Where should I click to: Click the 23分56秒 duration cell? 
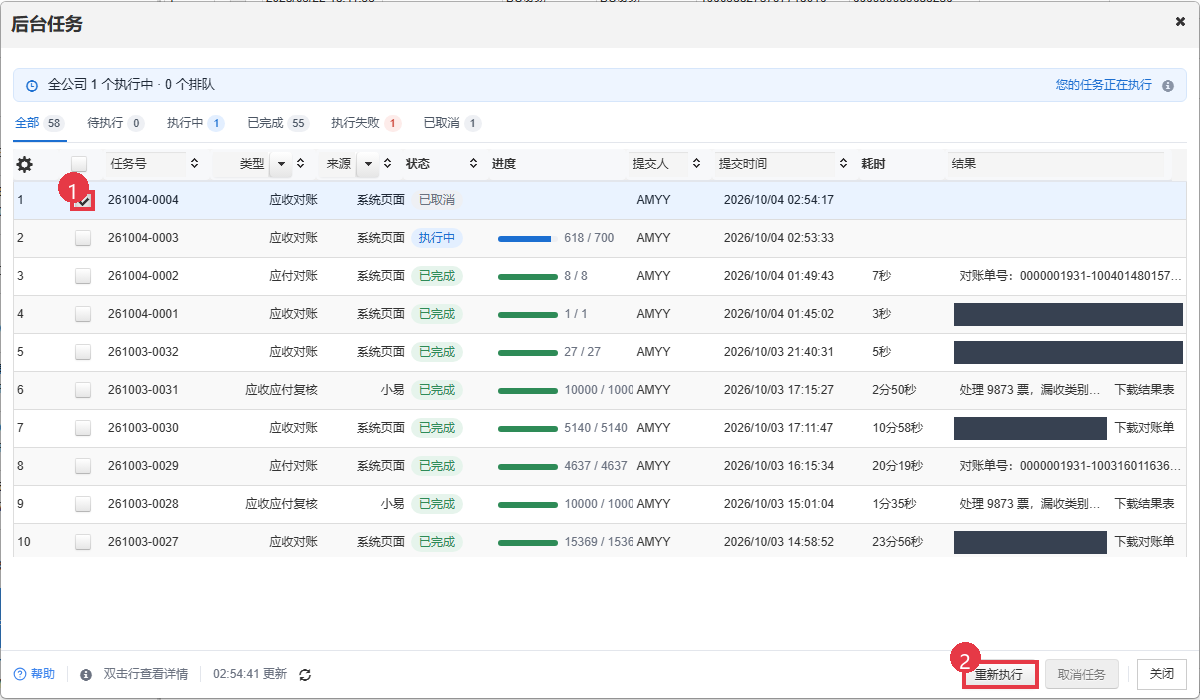pos(898,542)
